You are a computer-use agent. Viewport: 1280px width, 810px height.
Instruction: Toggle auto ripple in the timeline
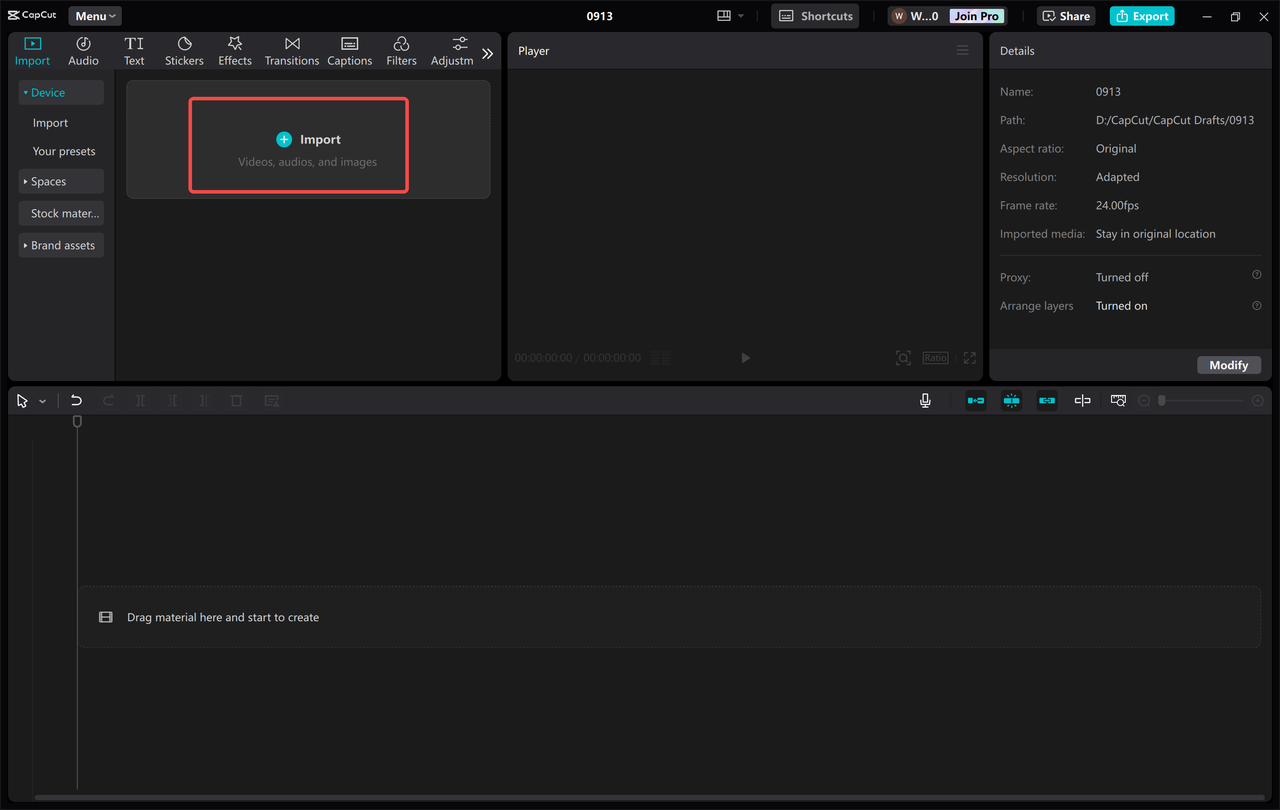coord(975,400)
